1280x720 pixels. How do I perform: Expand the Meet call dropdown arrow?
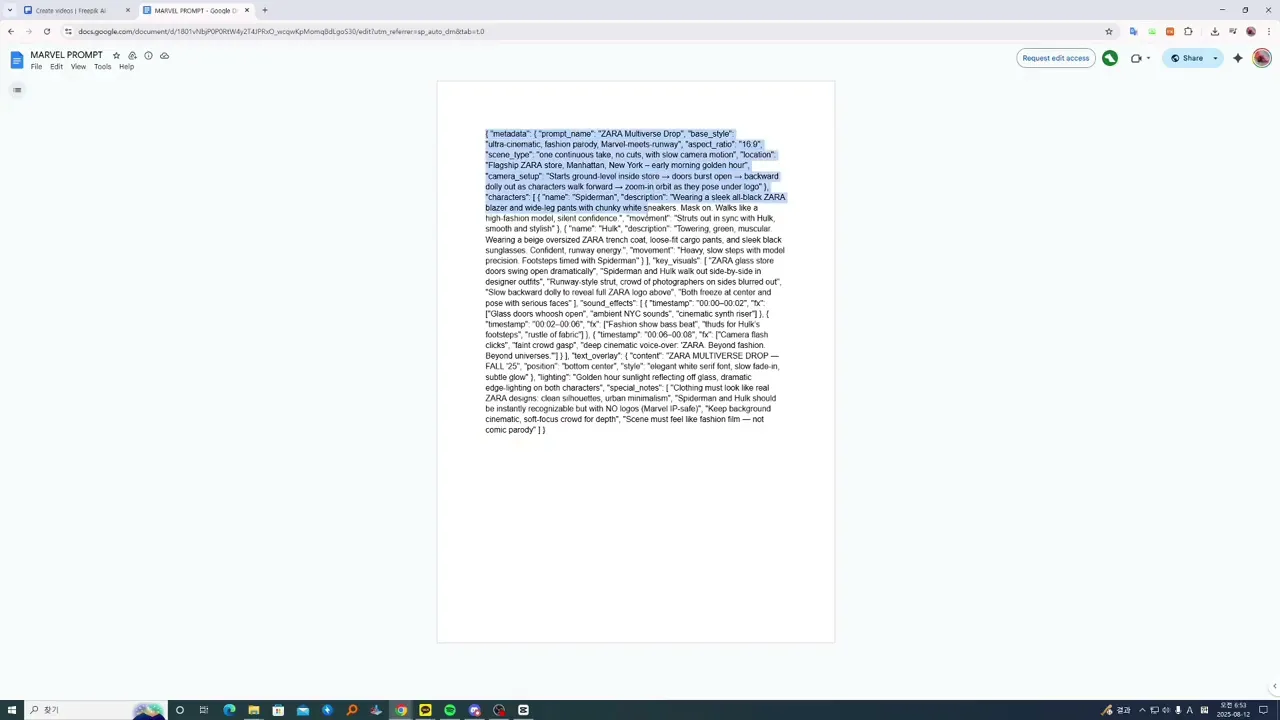click(x=1148, y=58)
